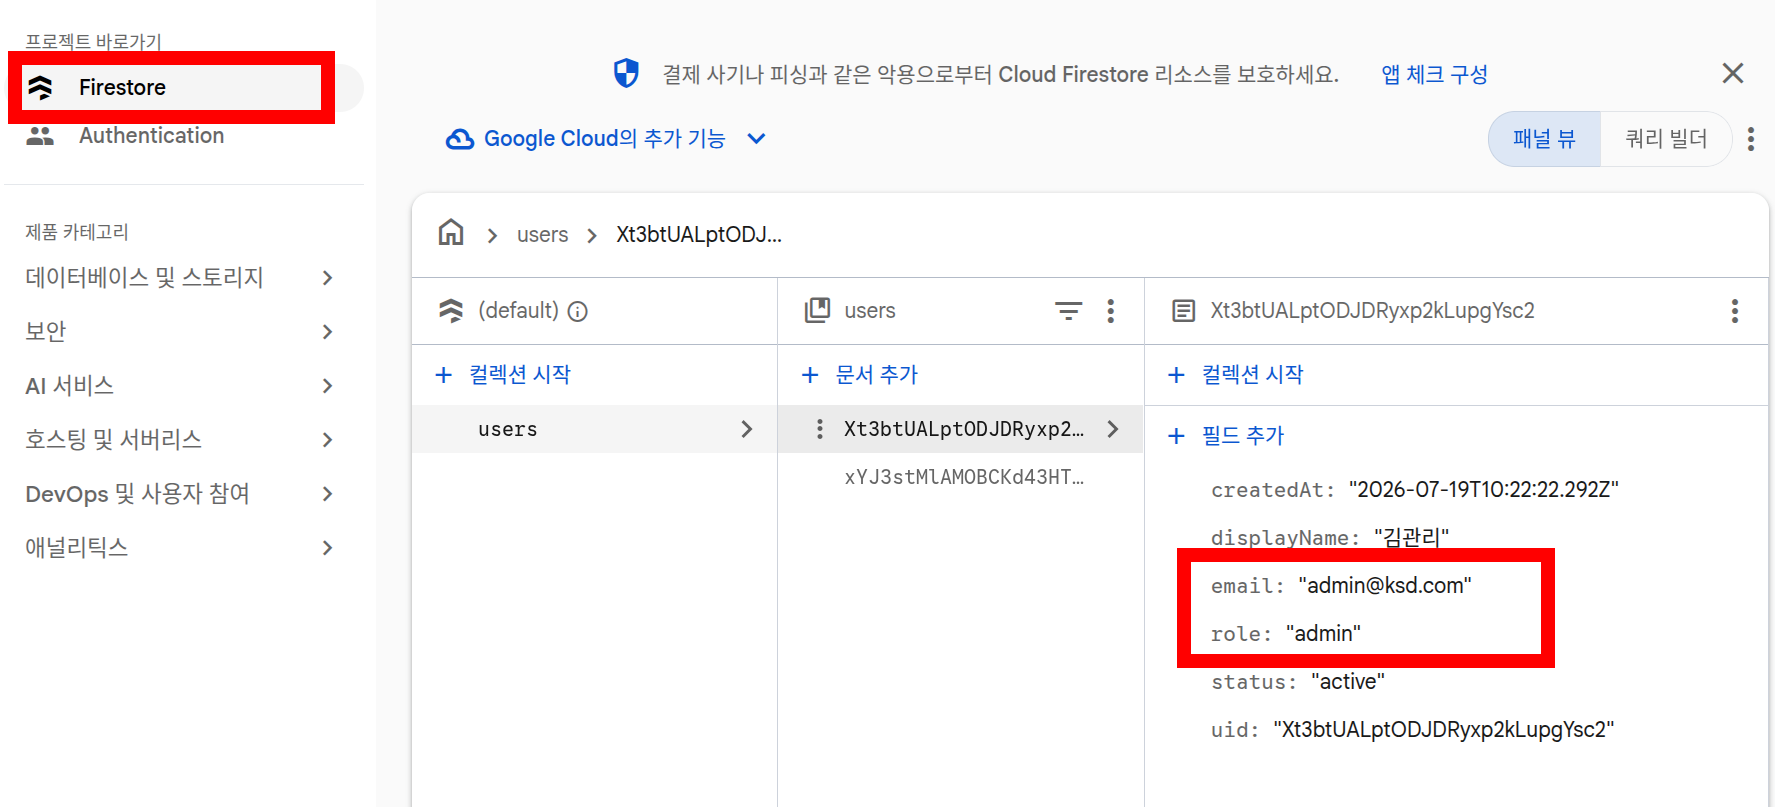Click the status field value active
The width and height of the screenshot is (1775, 807).
(x=1348, y=682)
